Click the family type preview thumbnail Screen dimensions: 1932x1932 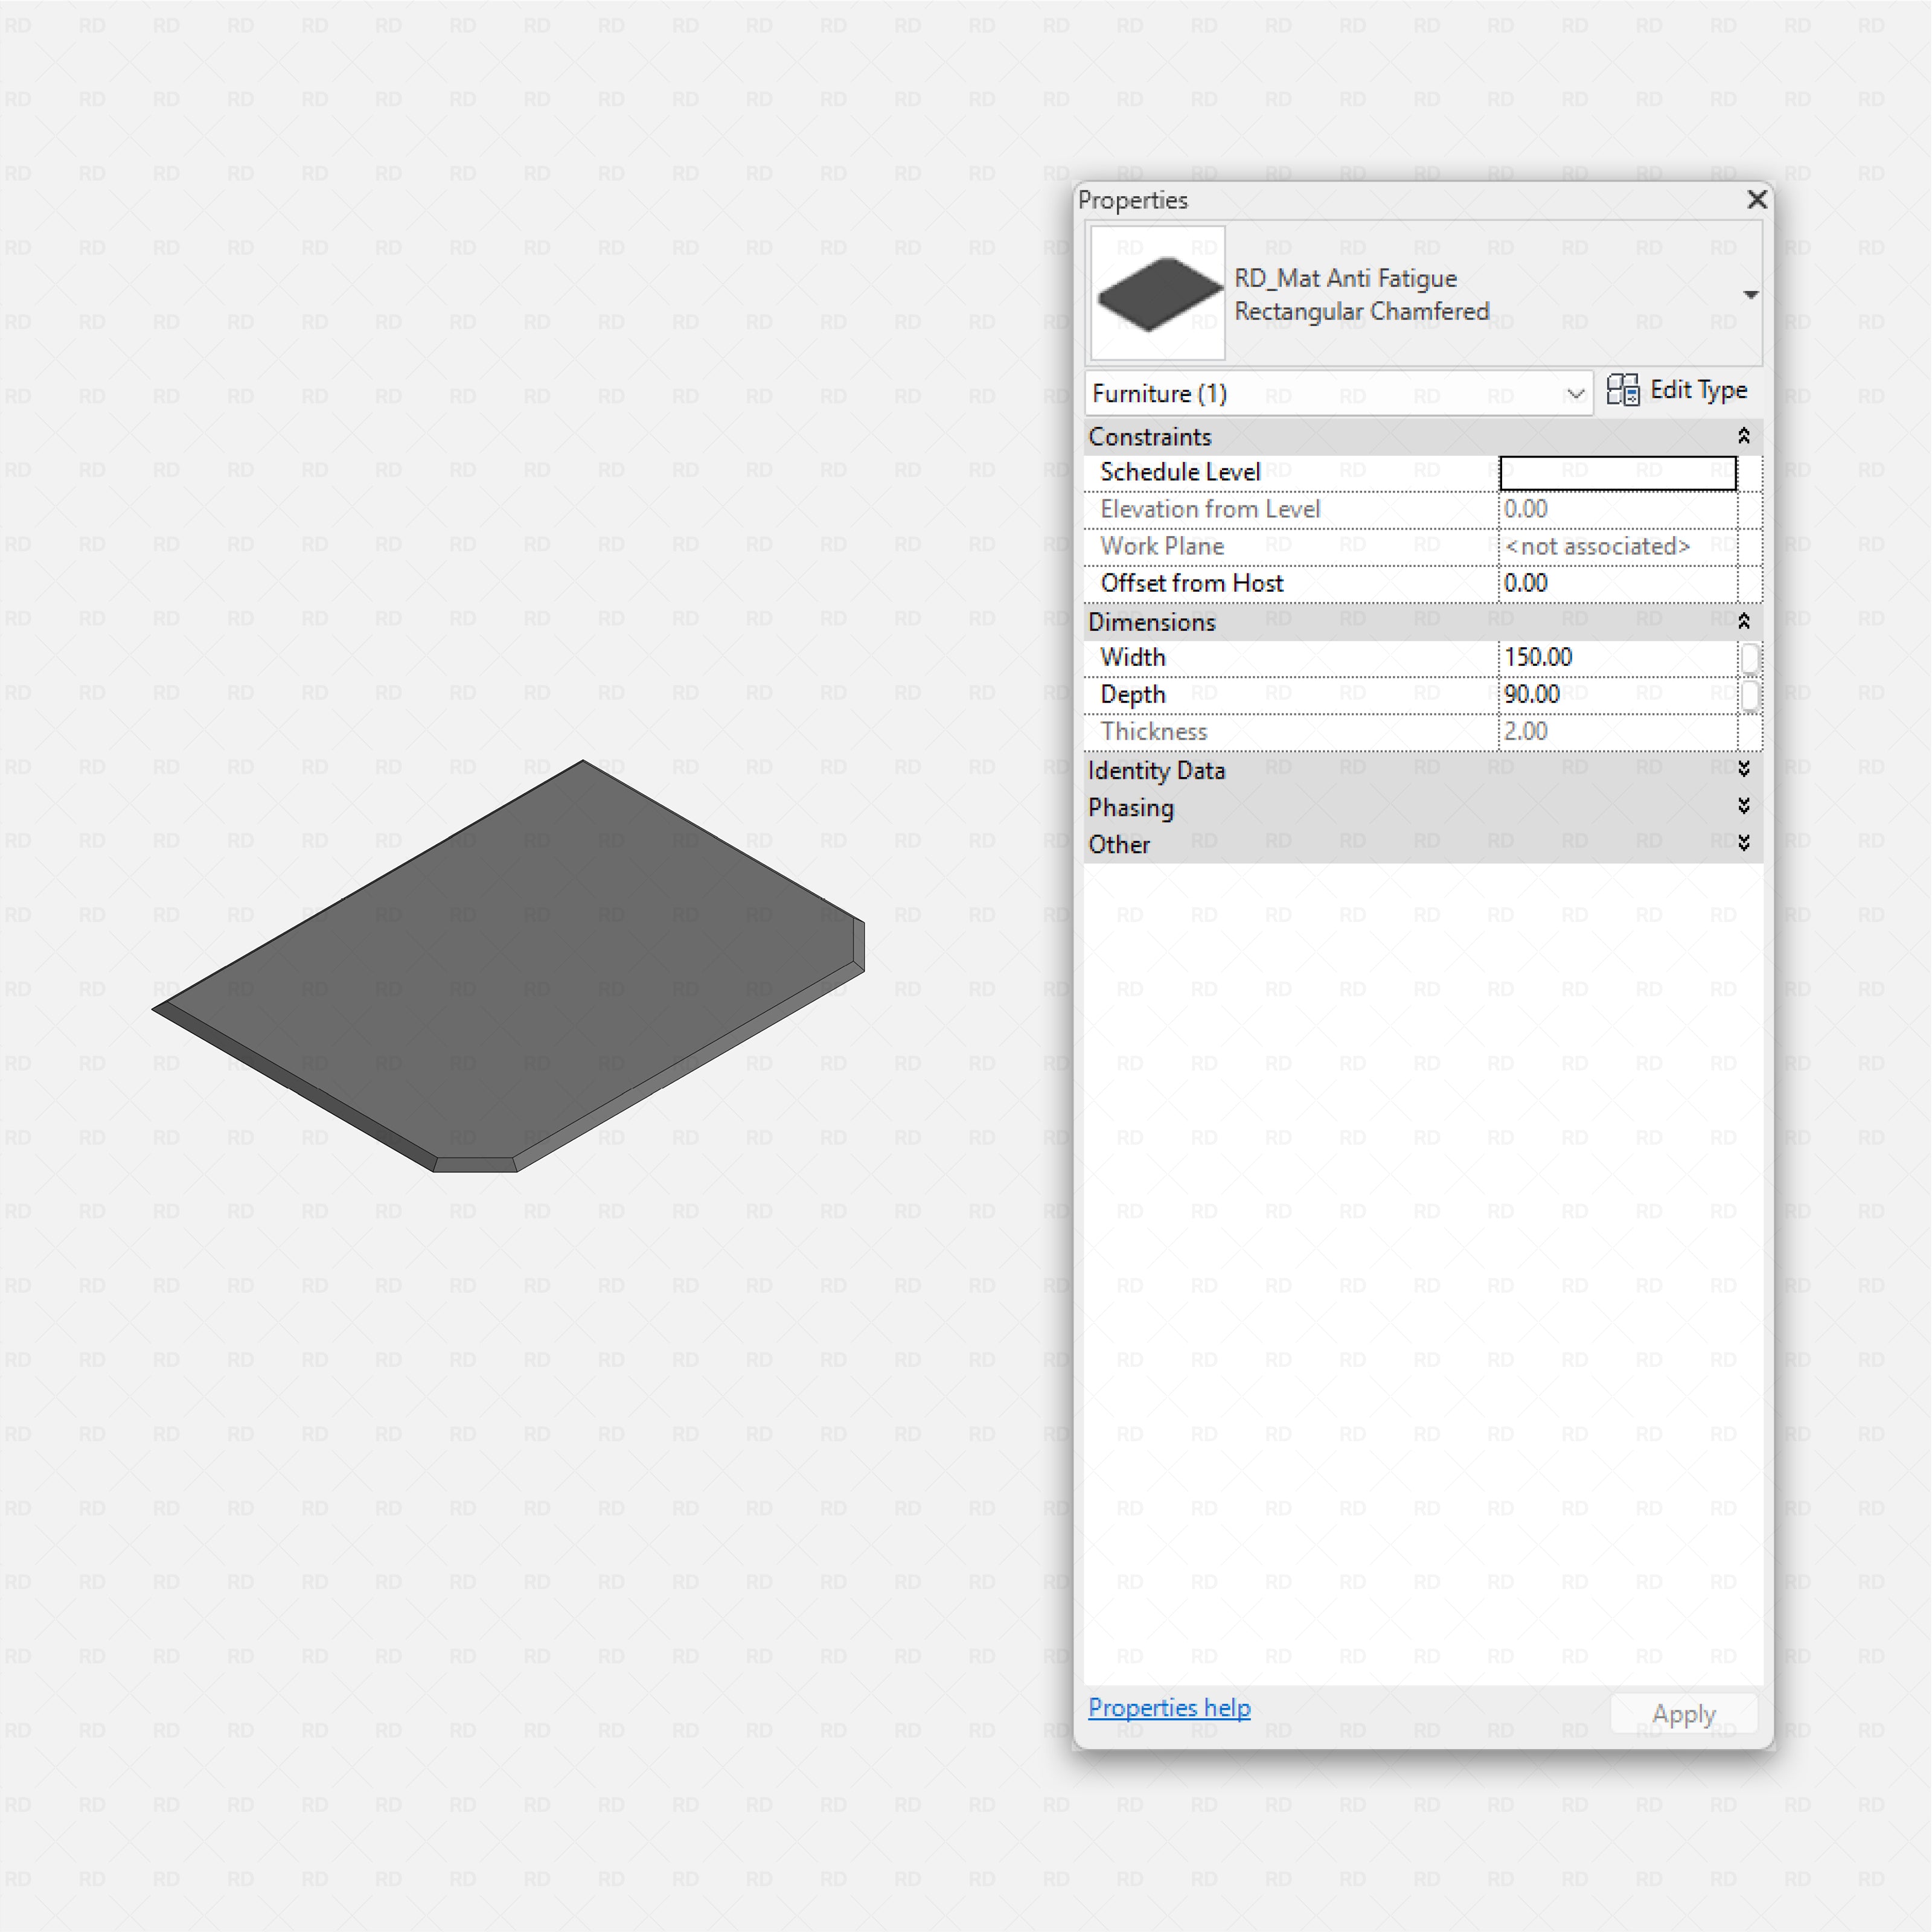click(1156, 293)
